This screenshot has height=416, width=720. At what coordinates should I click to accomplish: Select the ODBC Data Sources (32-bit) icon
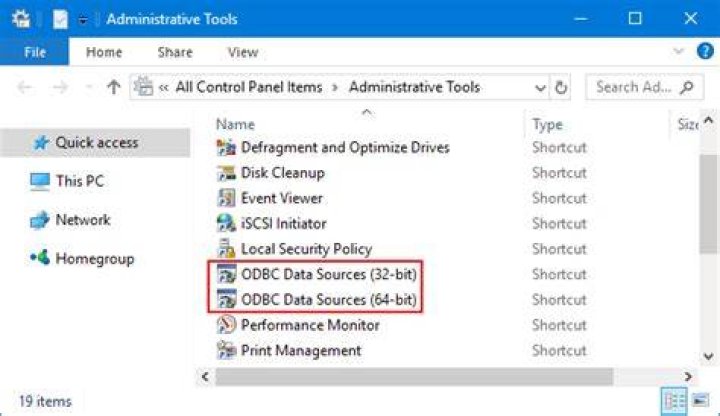coord(226,274)
